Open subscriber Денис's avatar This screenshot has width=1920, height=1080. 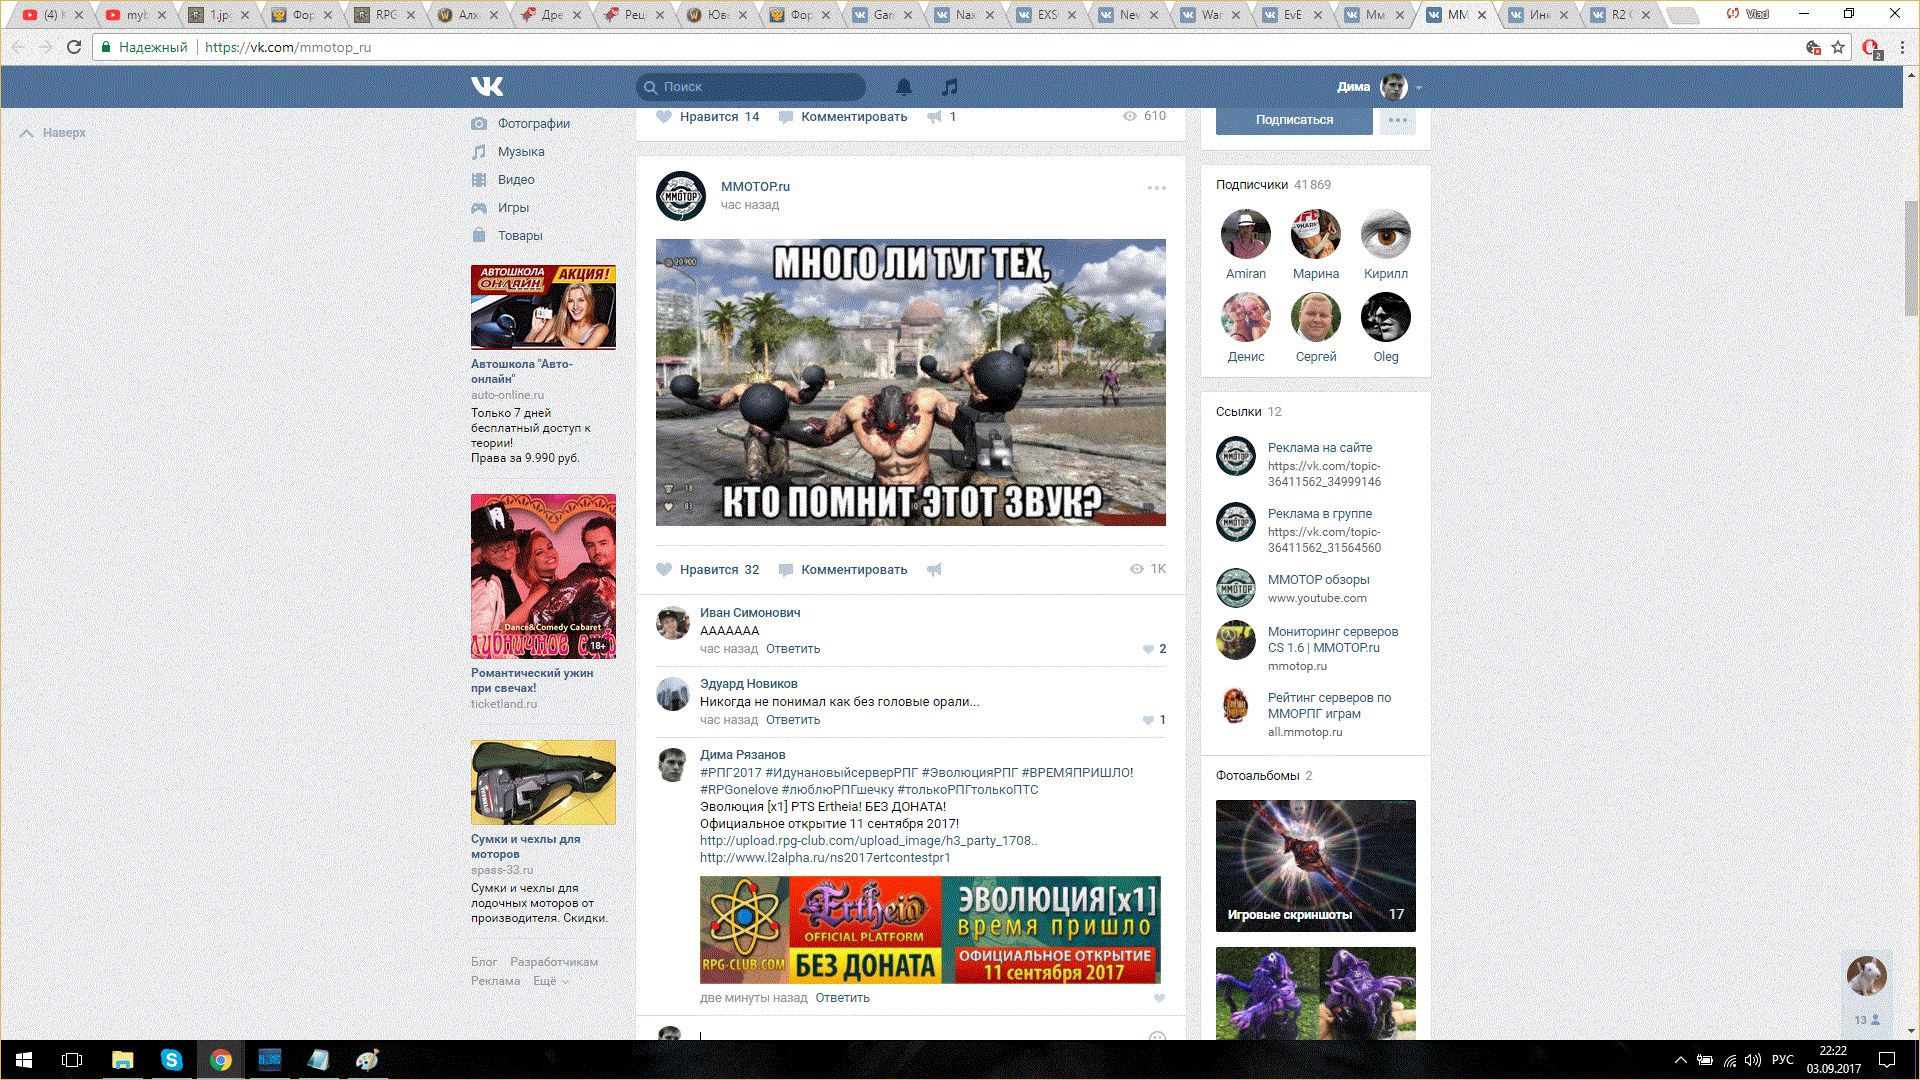pos(1246,317)
